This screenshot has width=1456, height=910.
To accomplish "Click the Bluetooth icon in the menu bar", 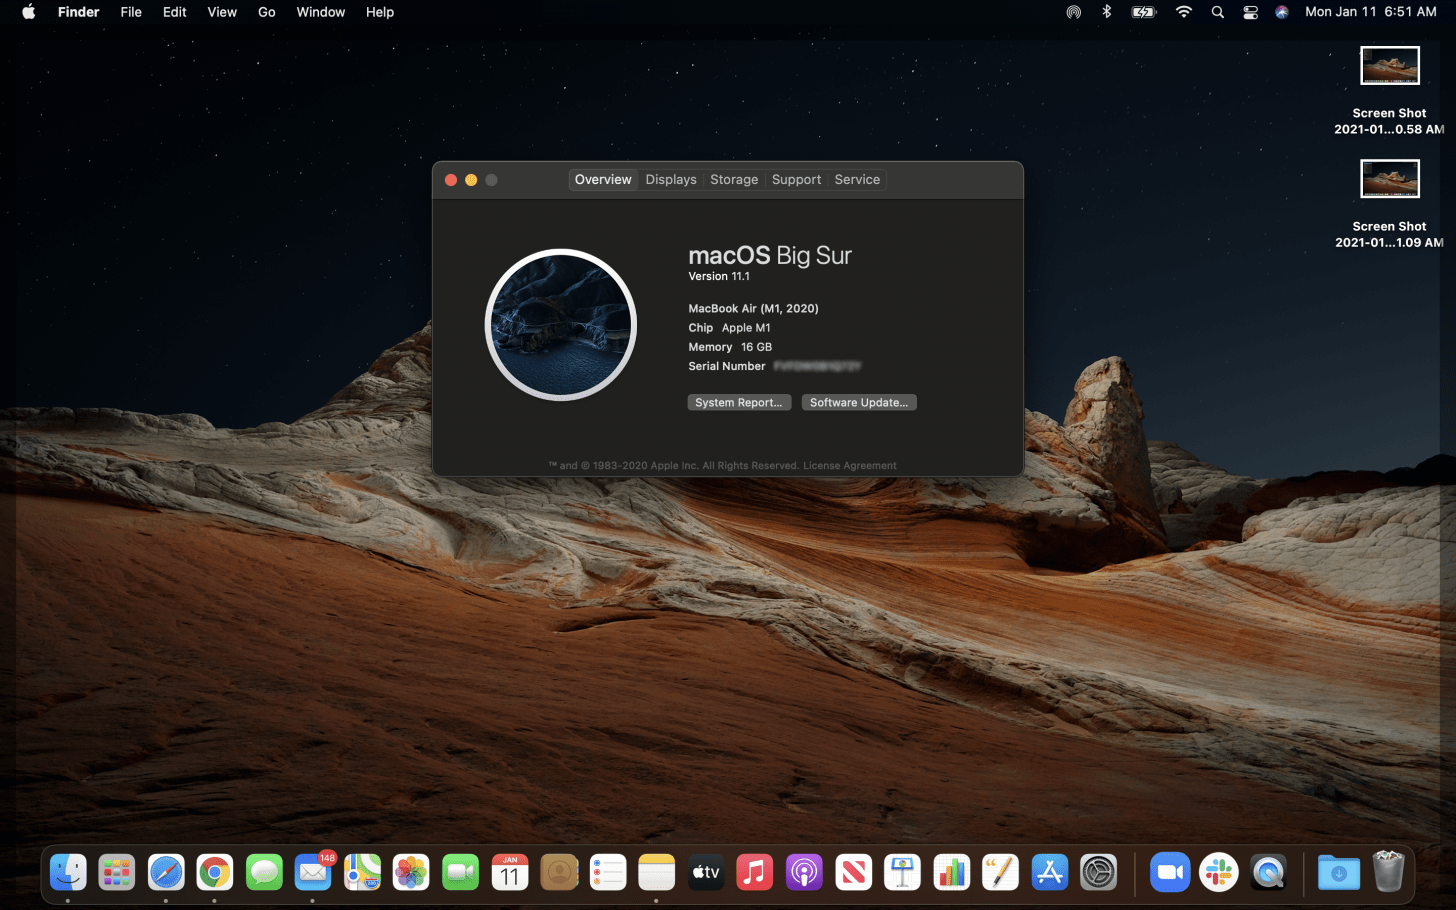I will click(x=1107, y=12).
